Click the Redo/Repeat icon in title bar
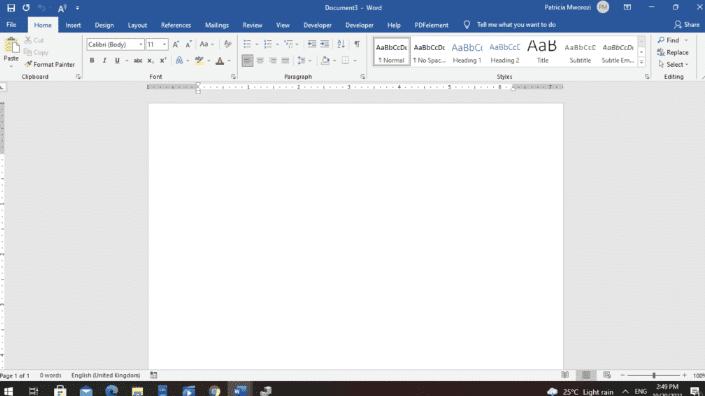 pos(26,8)
